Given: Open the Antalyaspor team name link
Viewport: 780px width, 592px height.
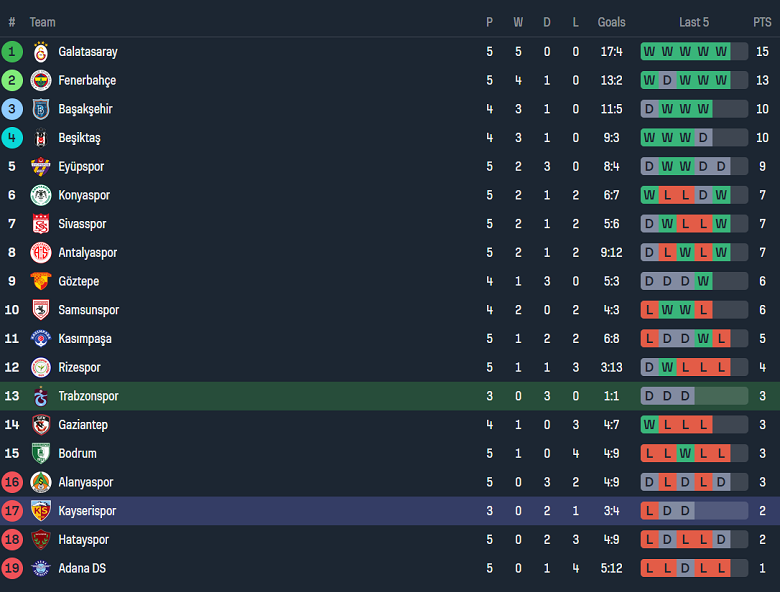Looking at the screenshot, I should (87, 253).
